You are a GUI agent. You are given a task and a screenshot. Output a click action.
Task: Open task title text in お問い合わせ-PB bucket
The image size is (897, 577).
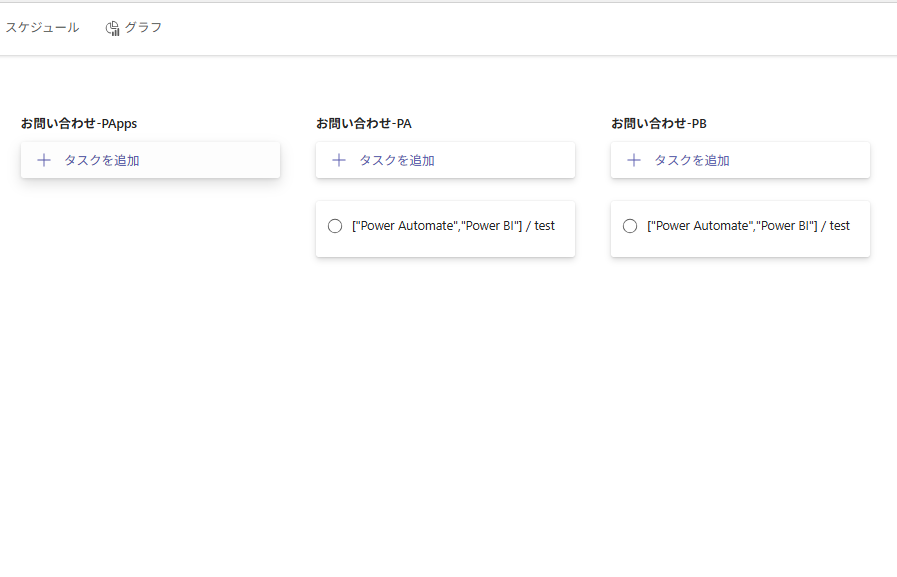(748, 226)
